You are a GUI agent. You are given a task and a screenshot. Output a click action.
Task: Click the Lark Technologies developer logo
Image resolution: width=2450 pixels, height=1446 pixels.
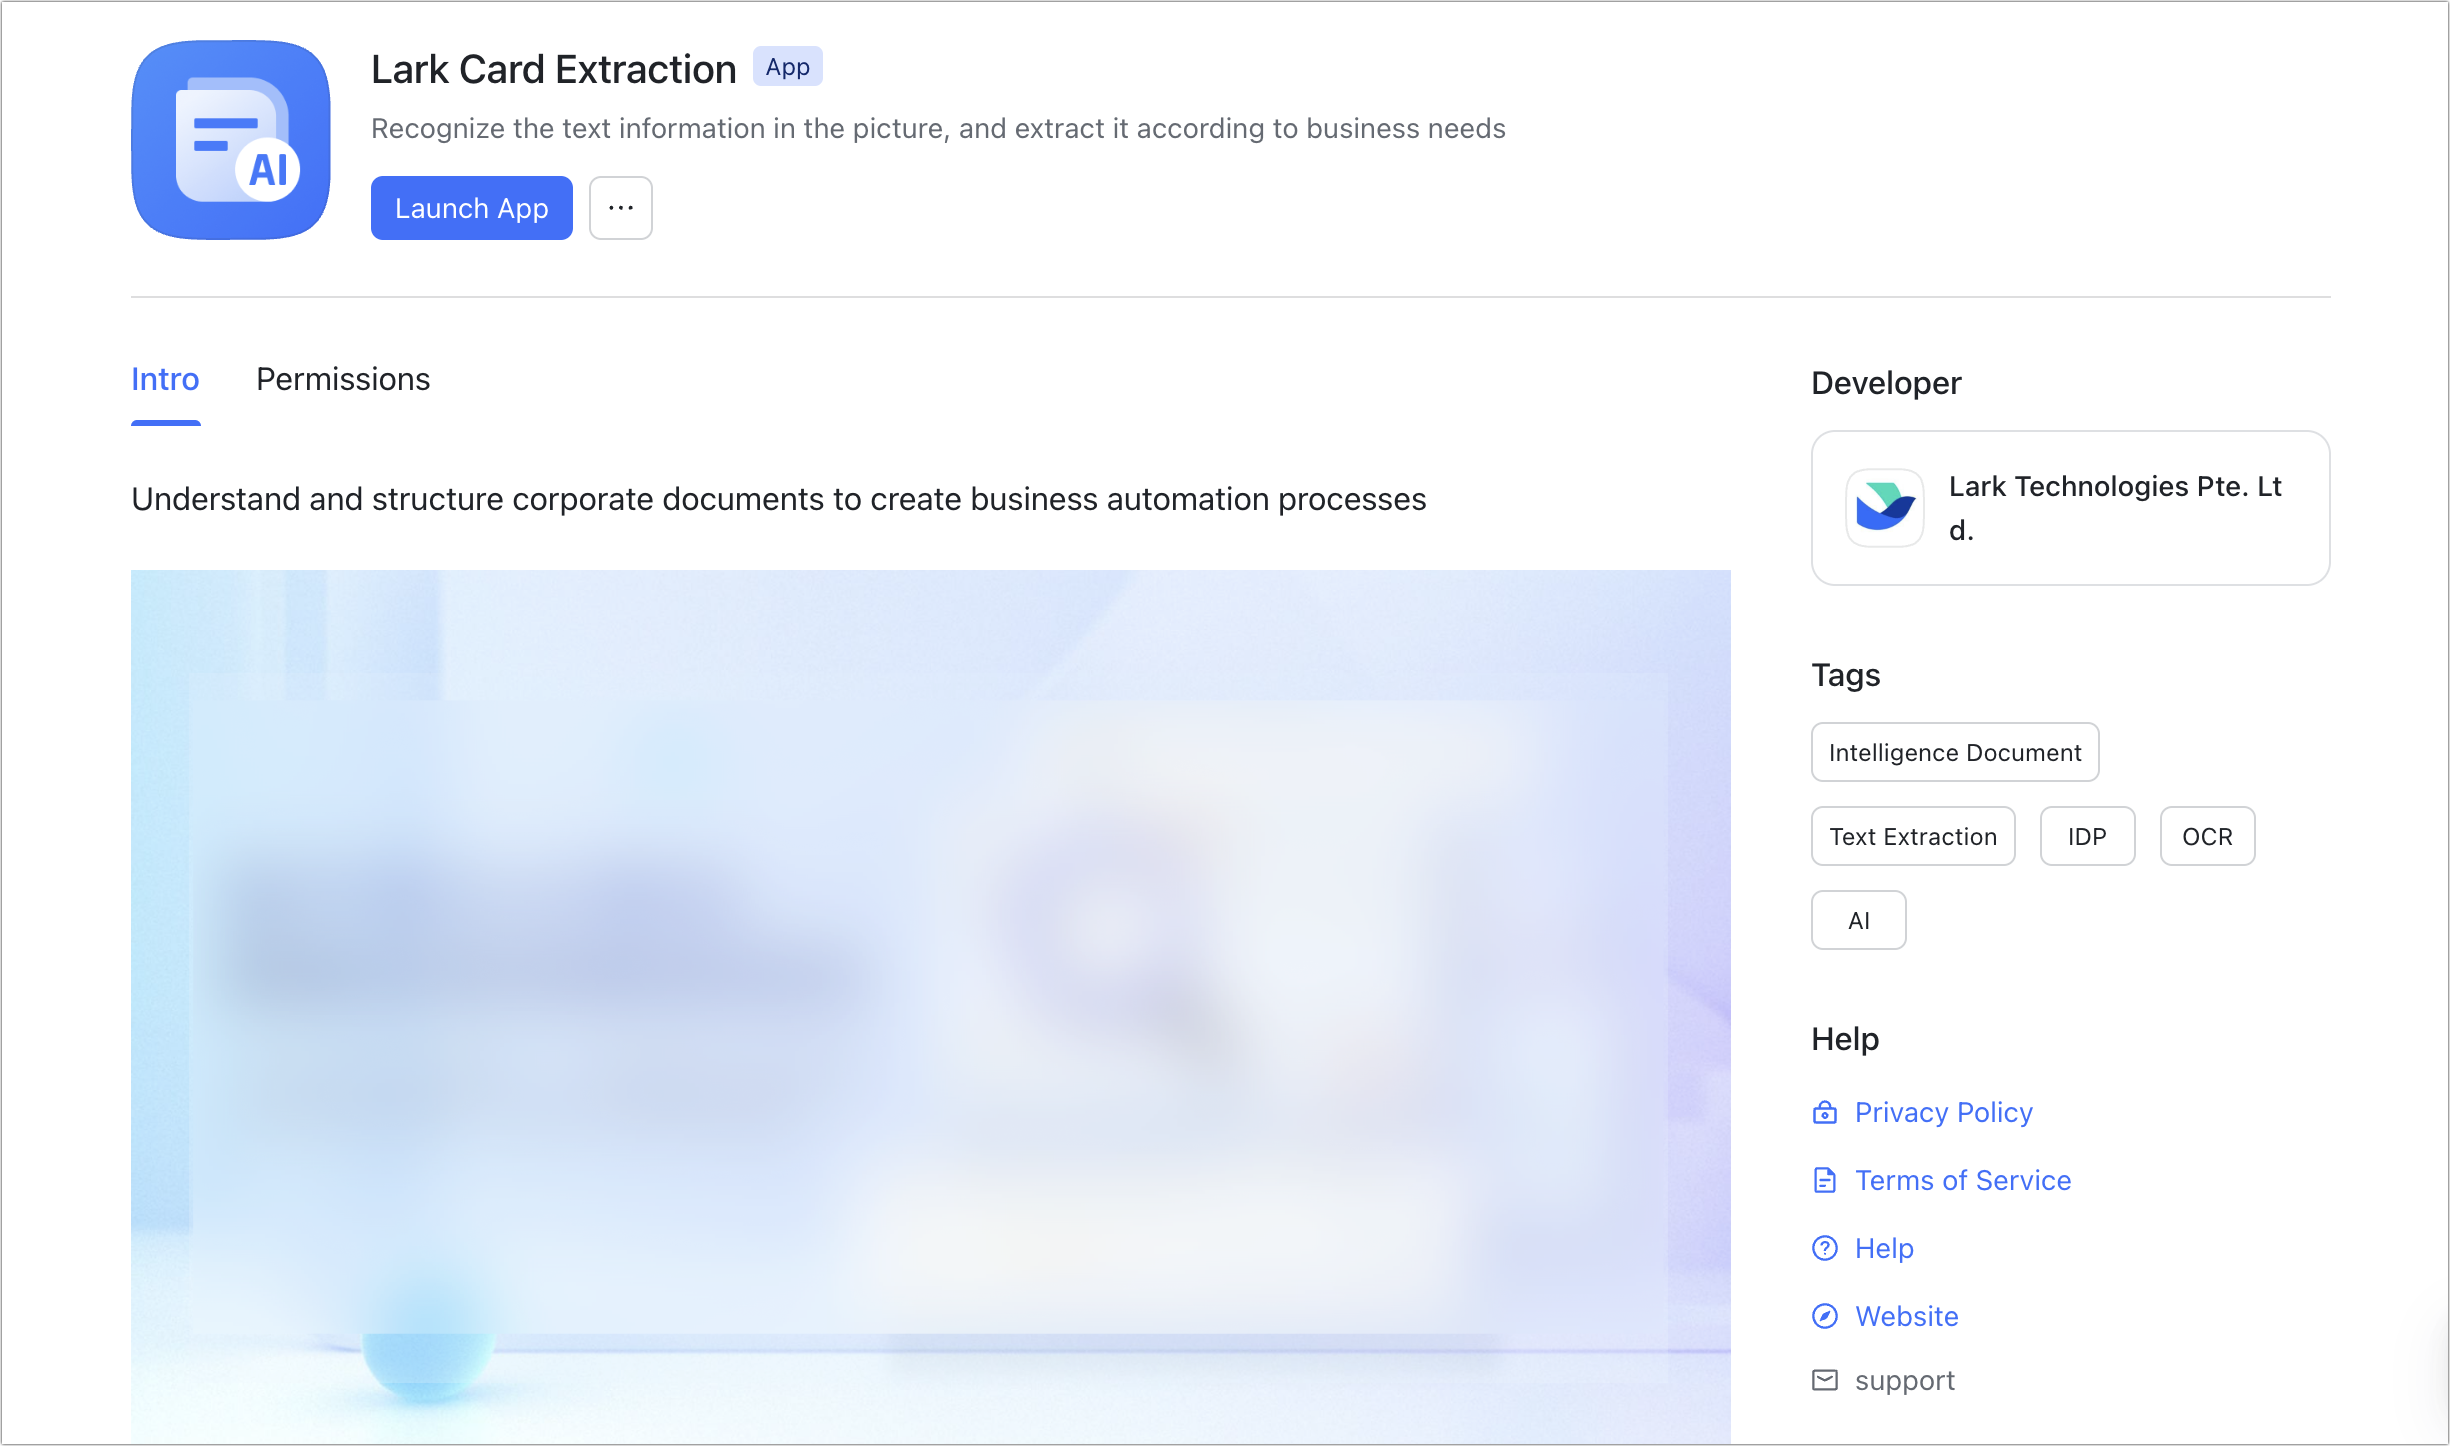[x=1883, y=508]
